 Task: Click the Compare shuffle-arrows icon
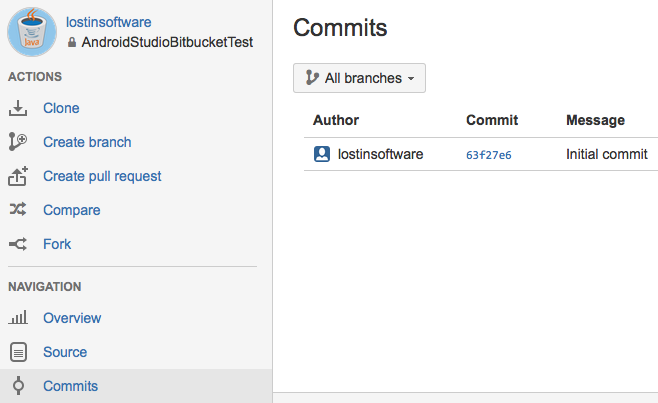(x=18, y=210)
